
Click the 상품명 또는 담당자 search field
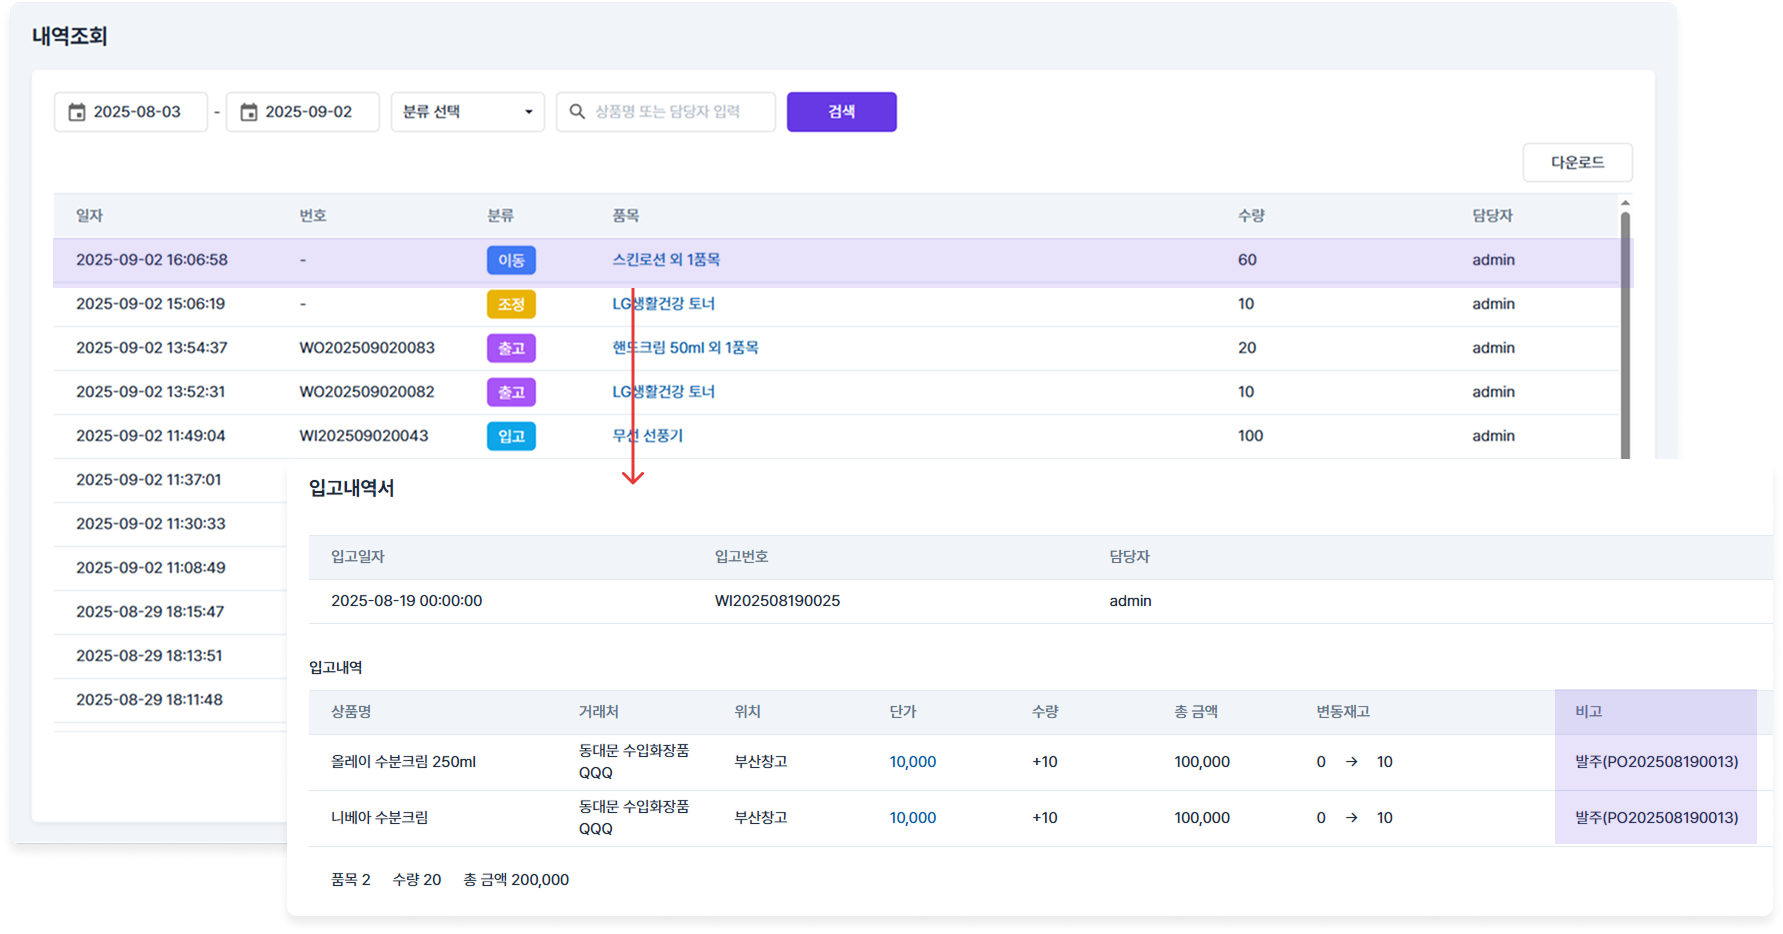(x=675, y=112)
